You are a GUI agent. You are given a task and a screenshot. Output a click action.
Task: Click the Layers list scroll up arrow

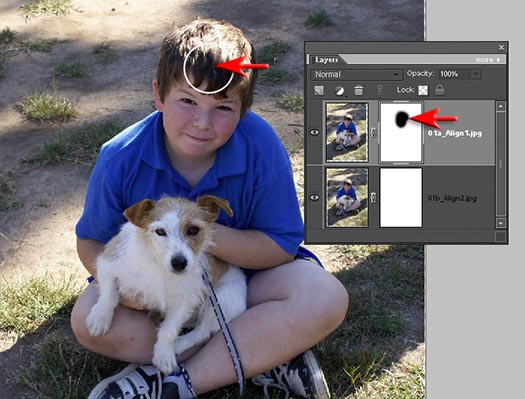tap(501, 107)
